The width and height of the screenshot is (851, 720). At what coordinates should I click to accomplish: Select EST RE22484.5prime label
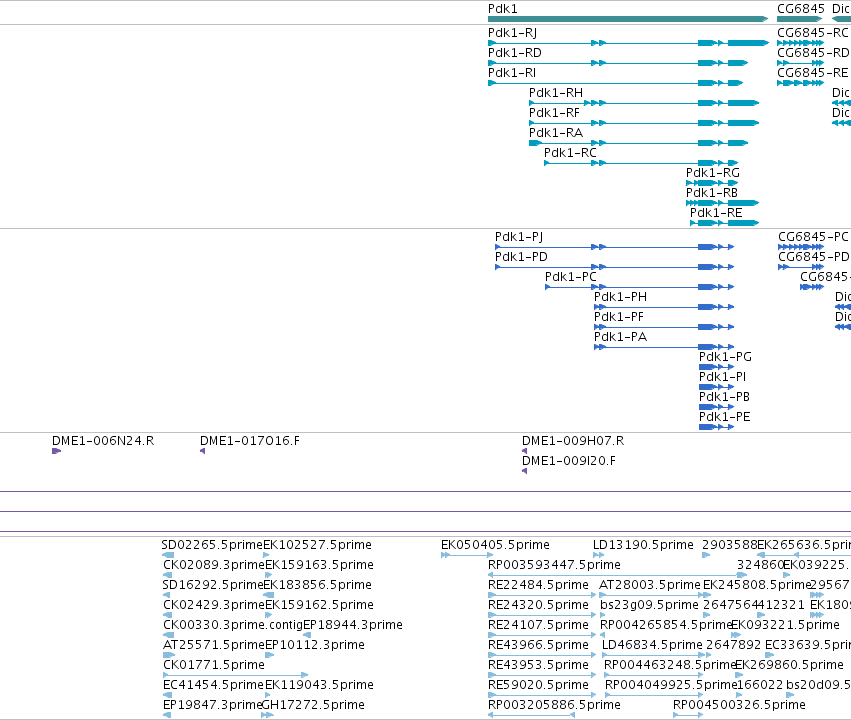(x=538, y=585)
